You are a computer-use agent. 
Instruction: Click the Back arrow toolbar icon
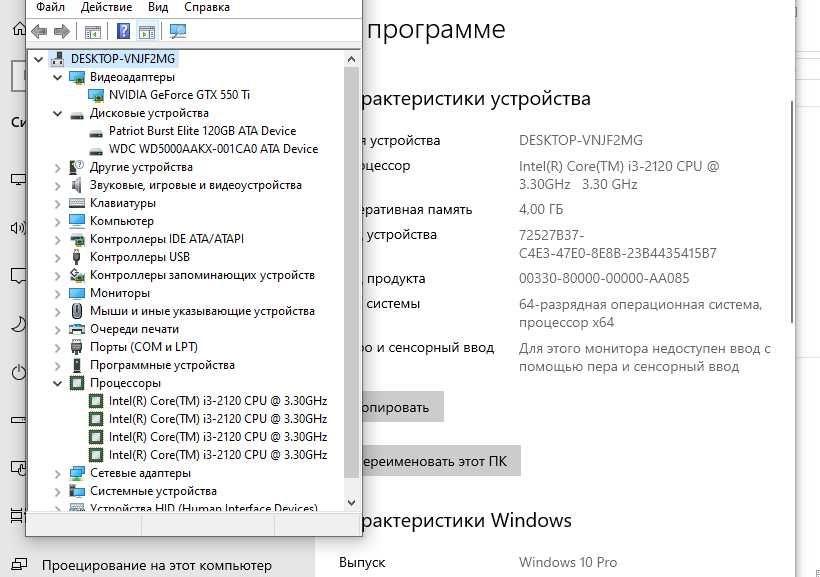(39, 32)
